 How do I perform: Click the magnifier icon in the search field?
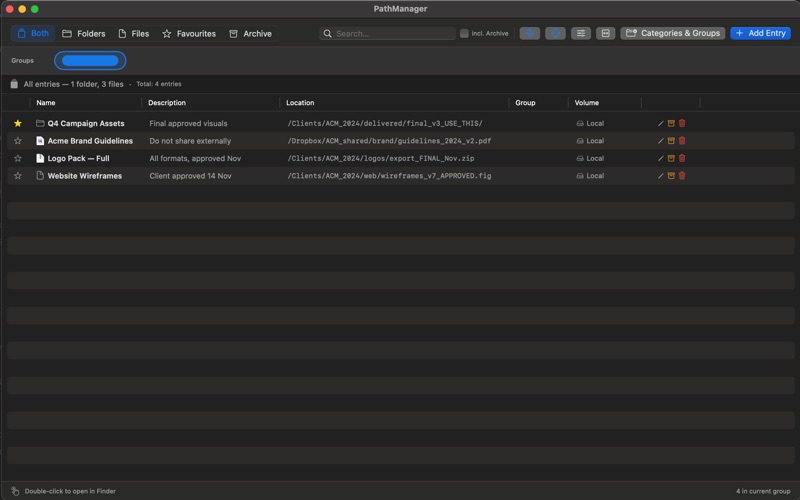point(328,34)
